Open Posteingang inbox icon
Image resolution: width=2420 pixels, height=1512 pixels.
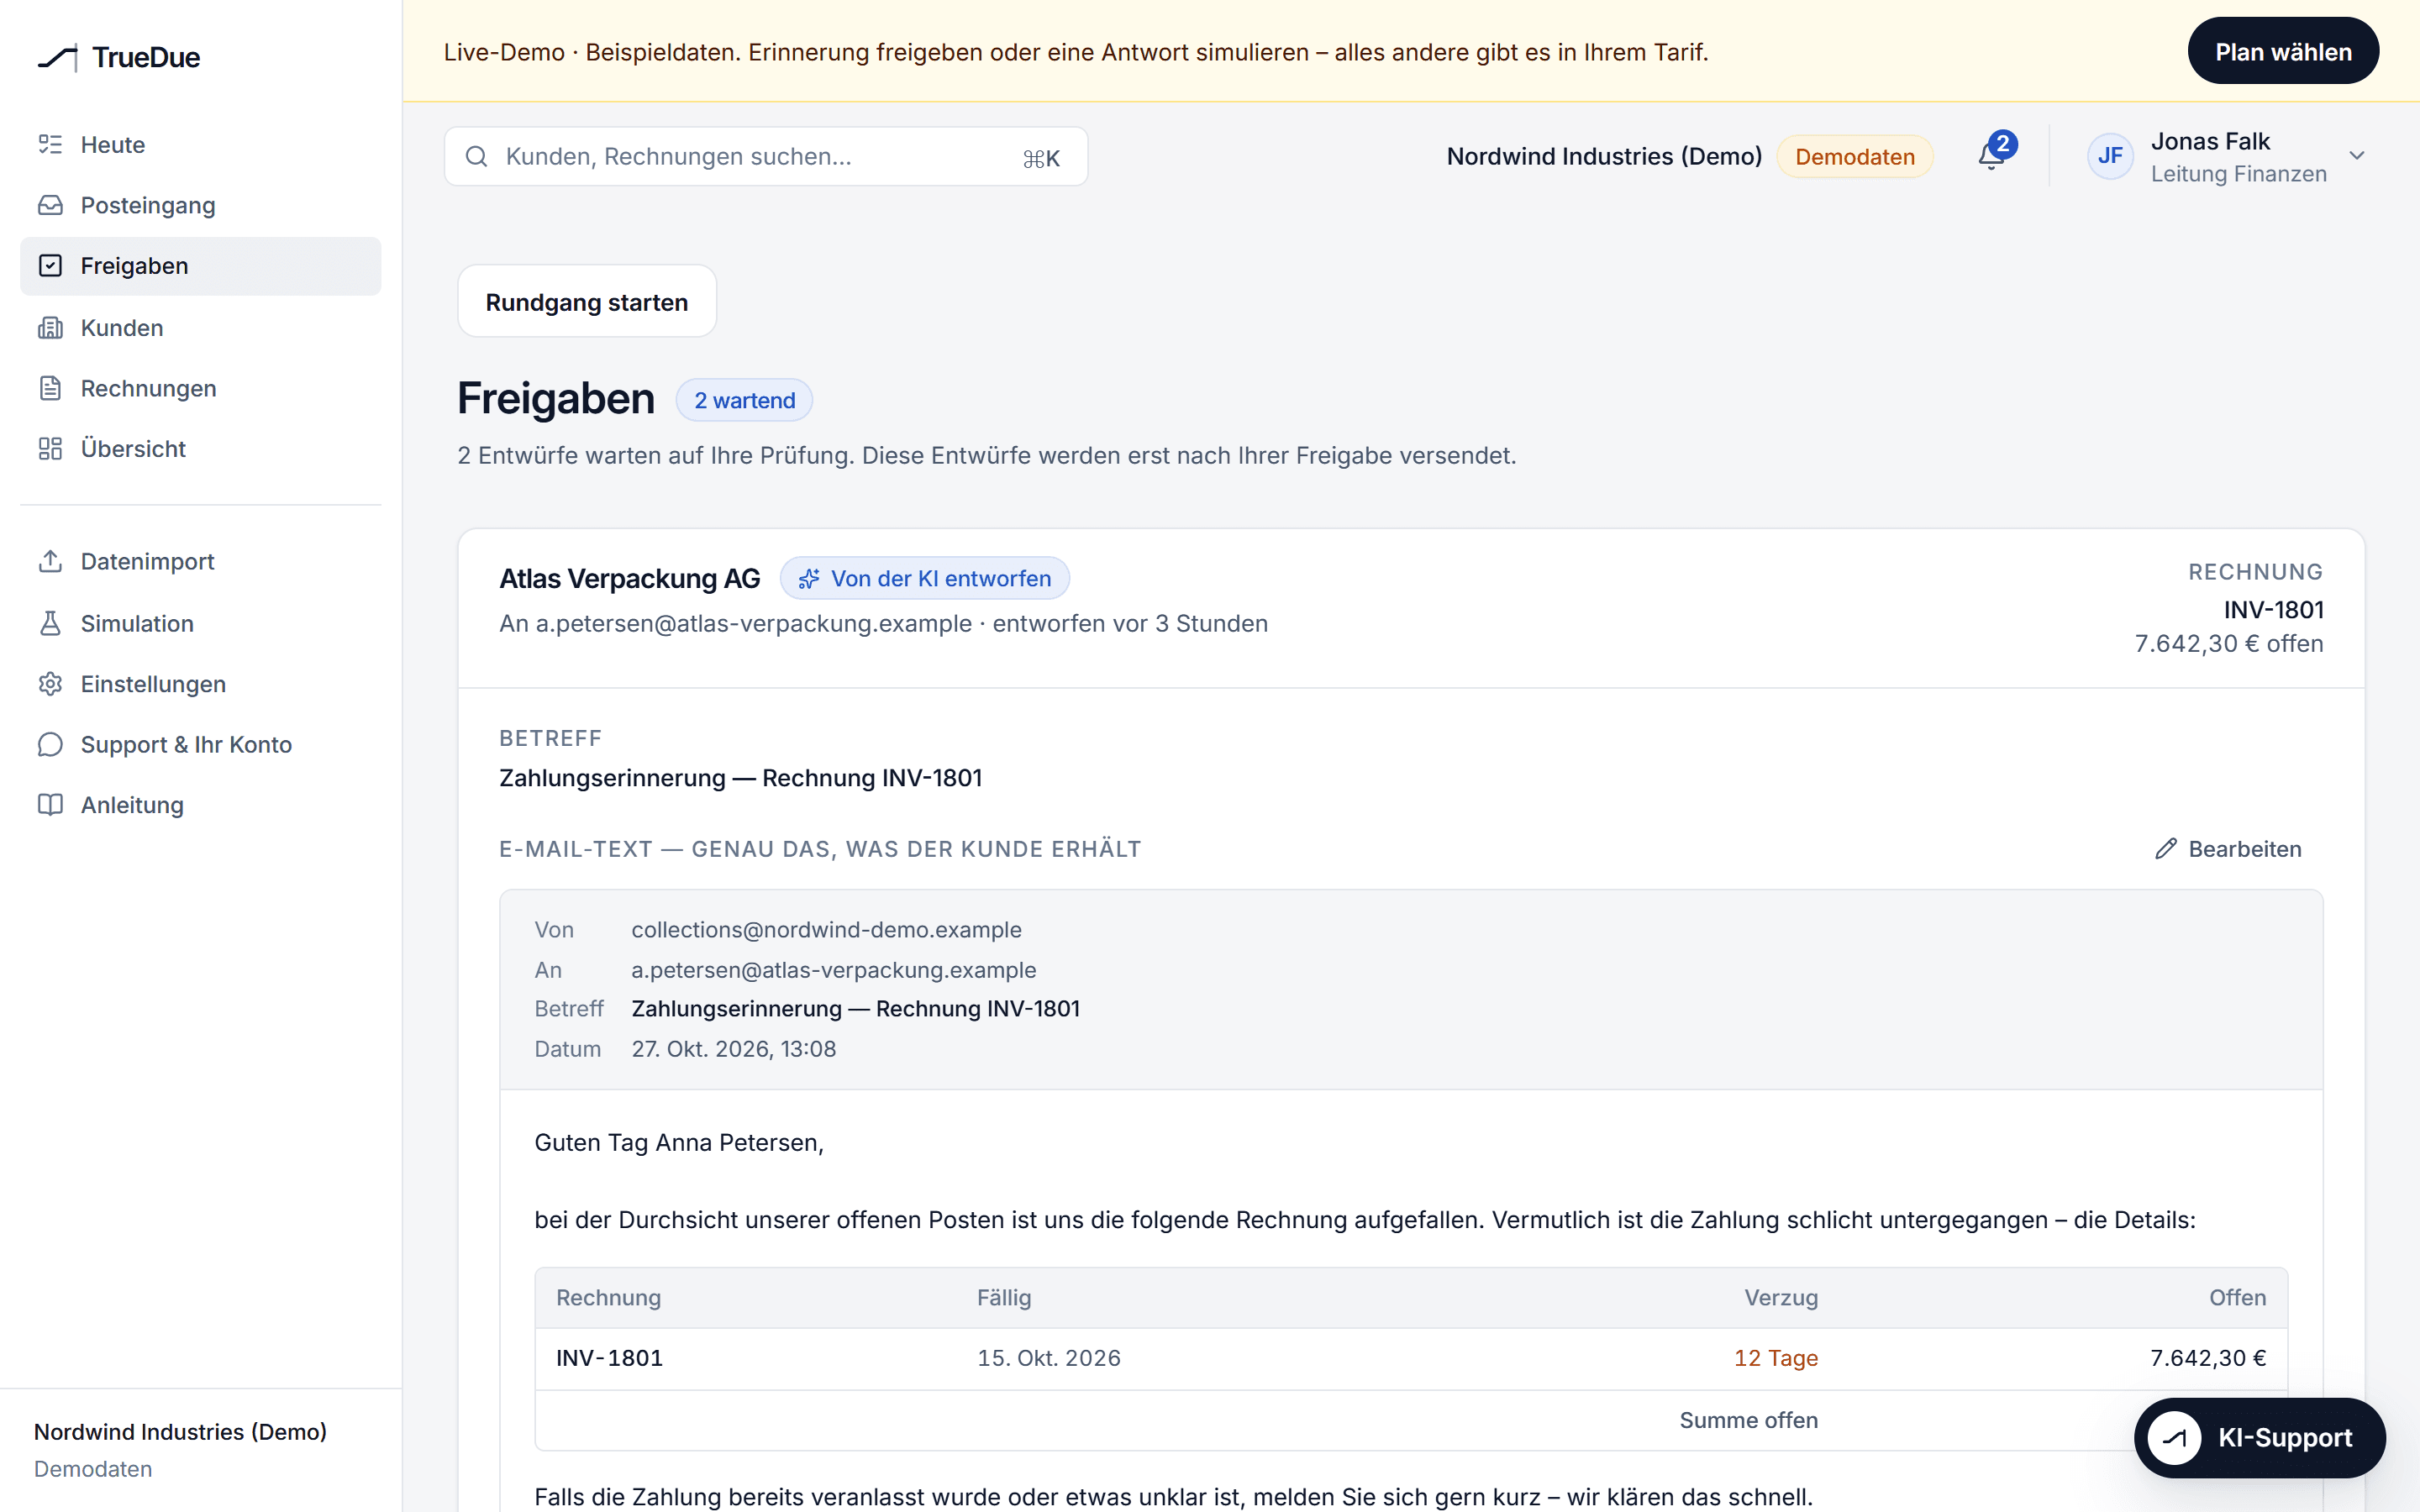coord(50,205)
